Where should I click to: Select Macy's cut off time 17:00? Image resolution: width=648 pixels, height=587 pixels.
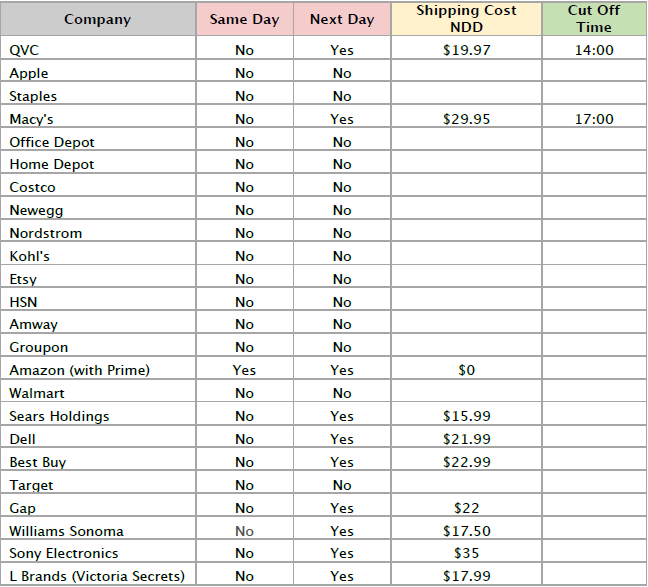tap(594, 119)
